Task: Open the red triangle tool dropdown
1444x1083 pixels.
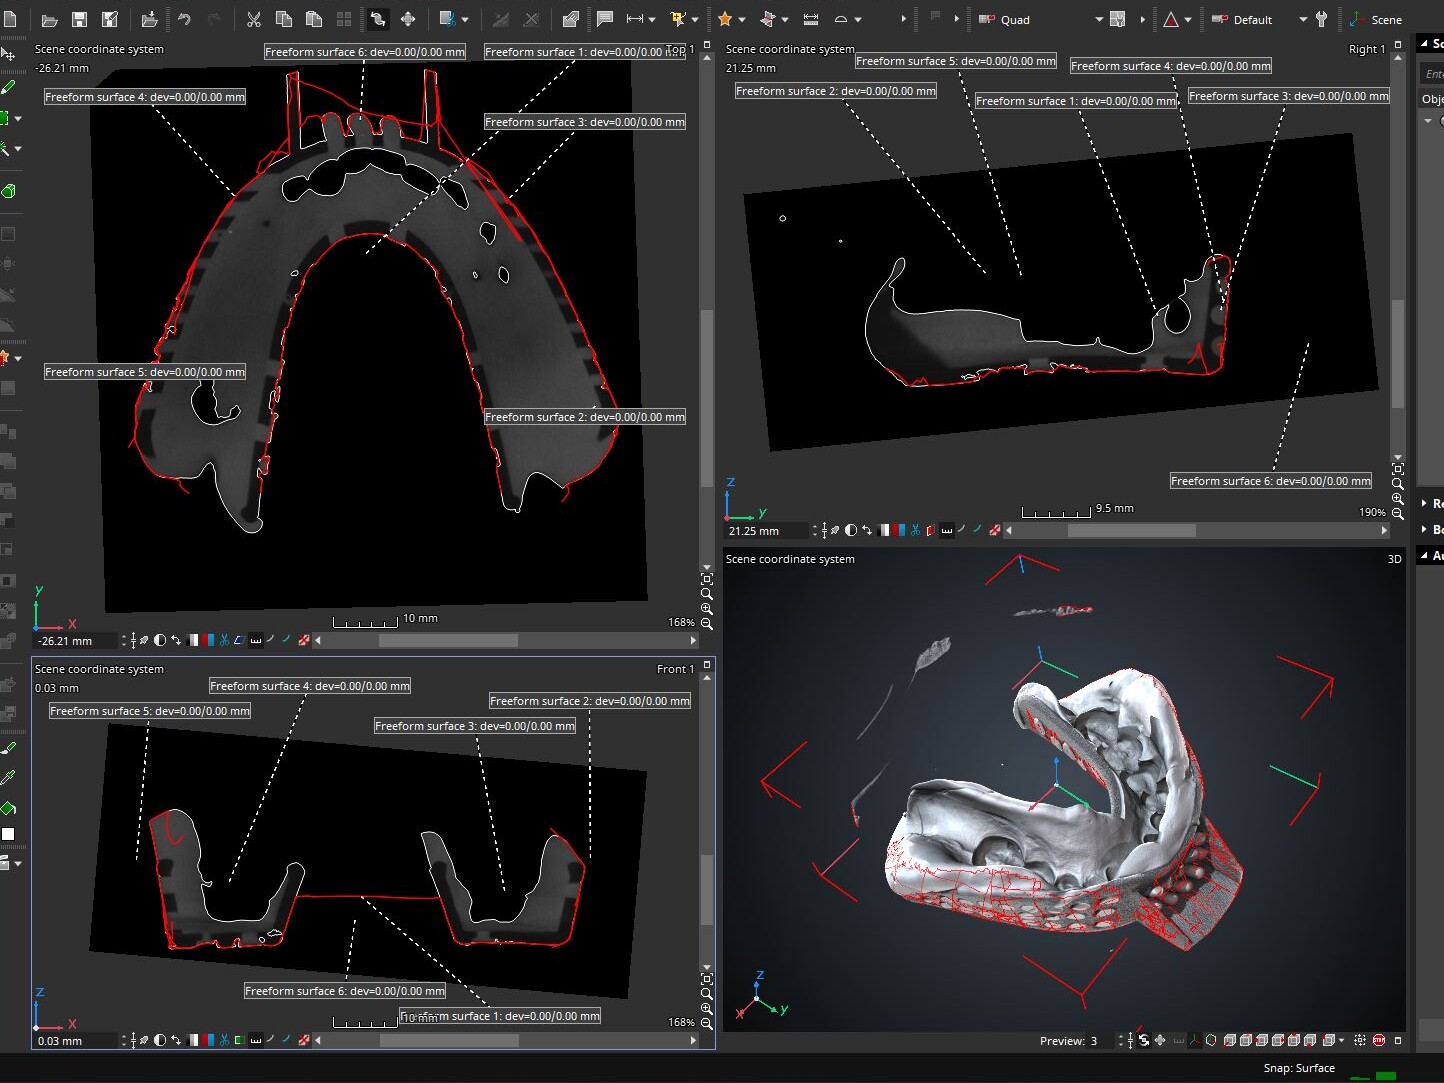Action: tap(1188, 19)
